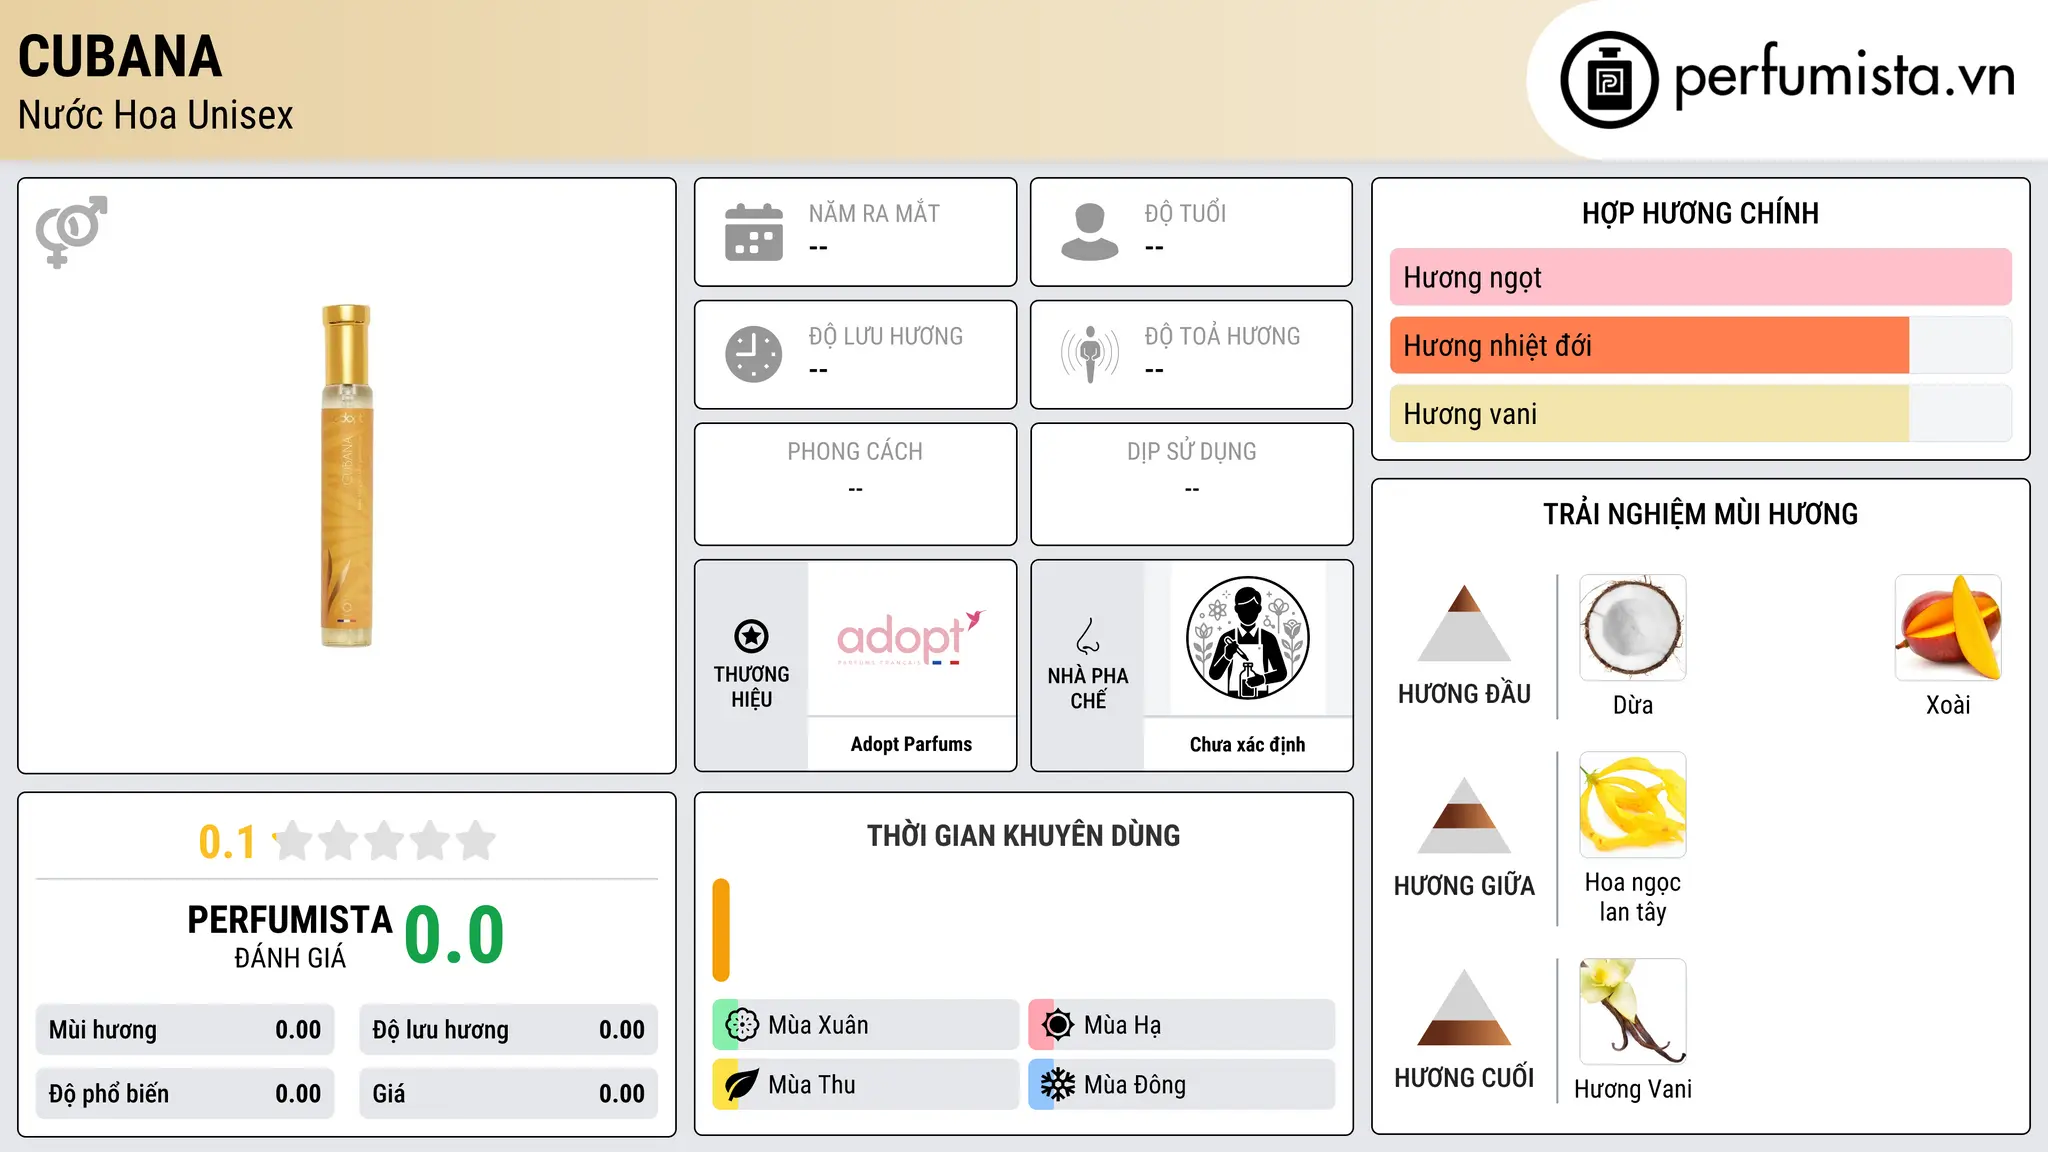The image size is (2048, 1152).
Task: Click the perfumista.vn bottle logo icon
Action: point(1609,80)
